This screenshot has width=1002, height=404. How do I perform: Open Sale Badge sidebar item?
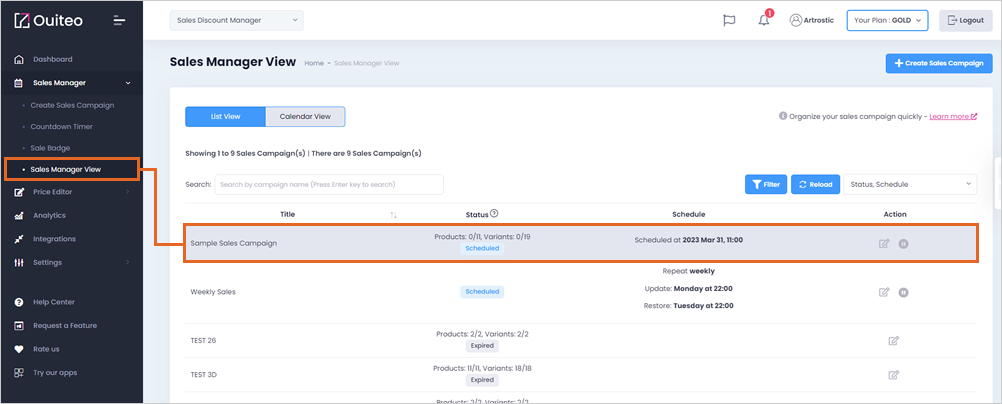(x=50, y=148)
